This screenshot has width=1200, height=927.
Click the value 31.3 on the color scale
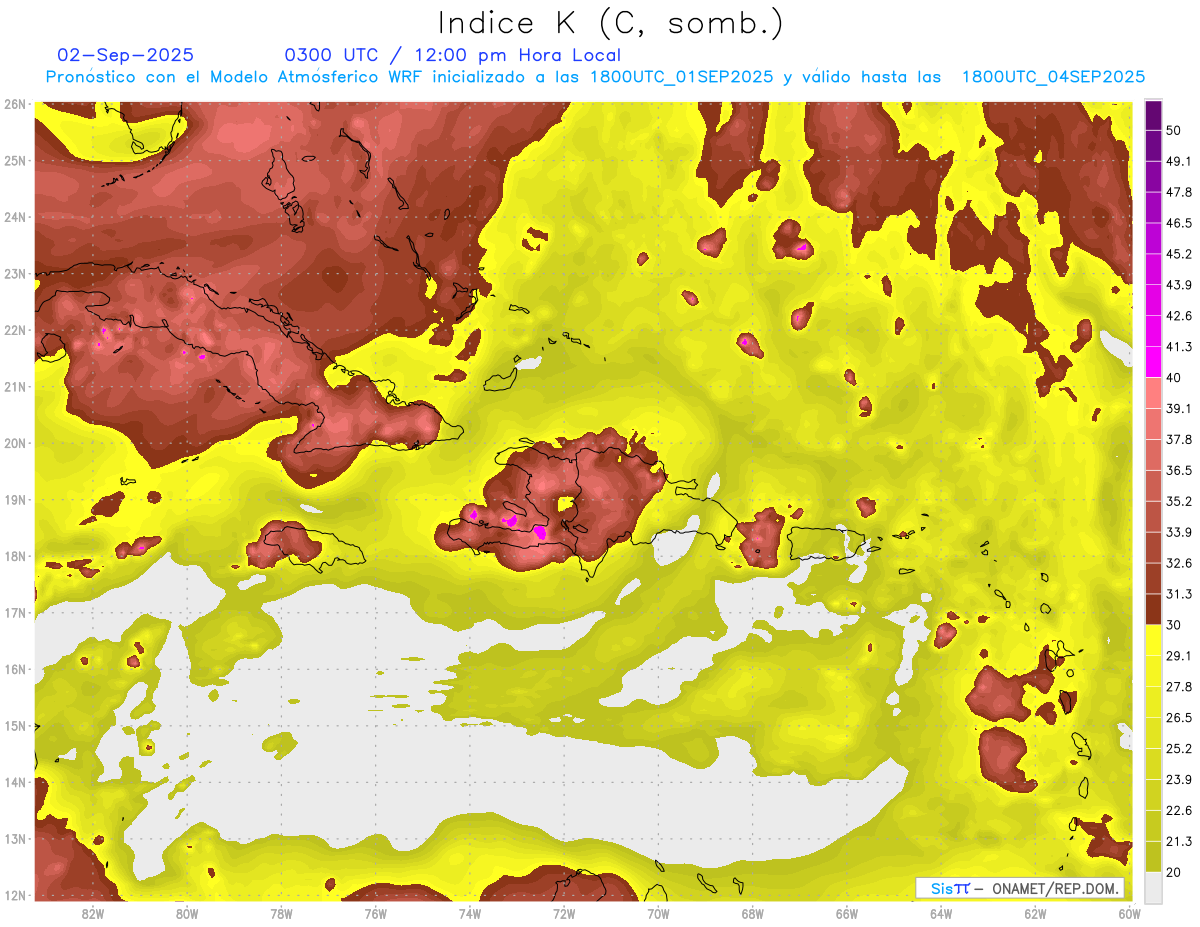pos(1179,594)
